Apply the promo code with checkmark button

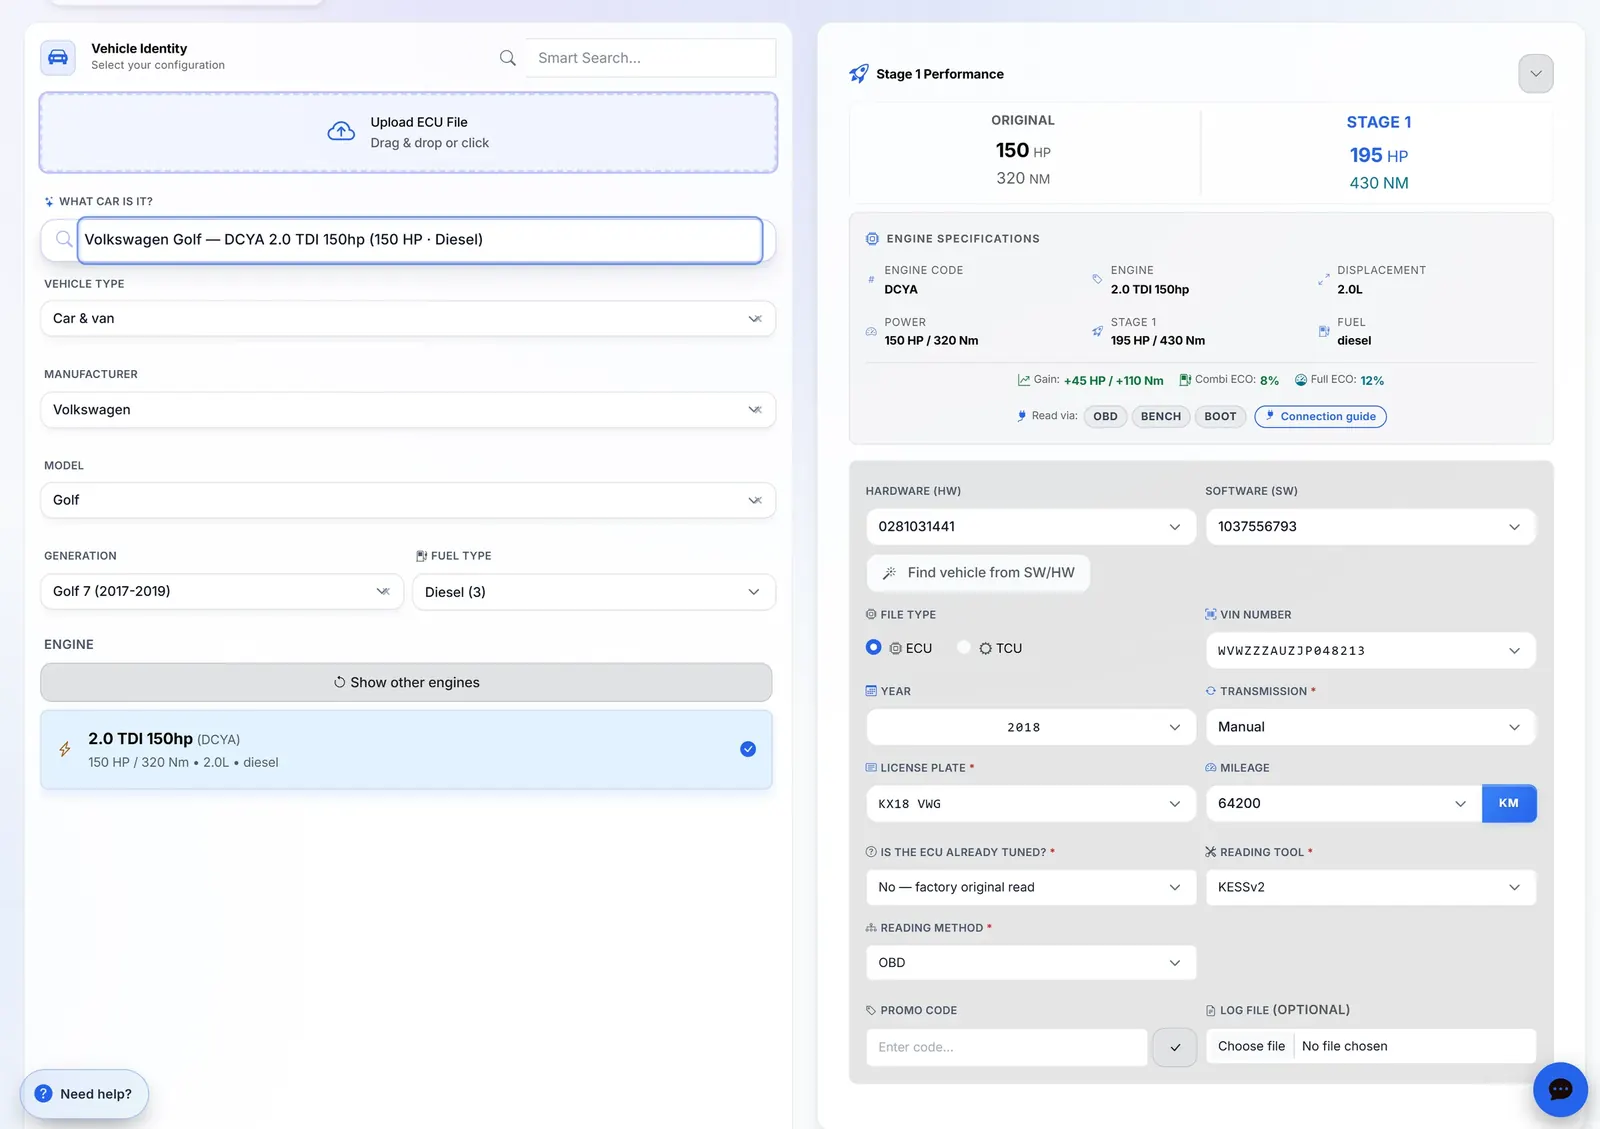click(1175, 1047)
